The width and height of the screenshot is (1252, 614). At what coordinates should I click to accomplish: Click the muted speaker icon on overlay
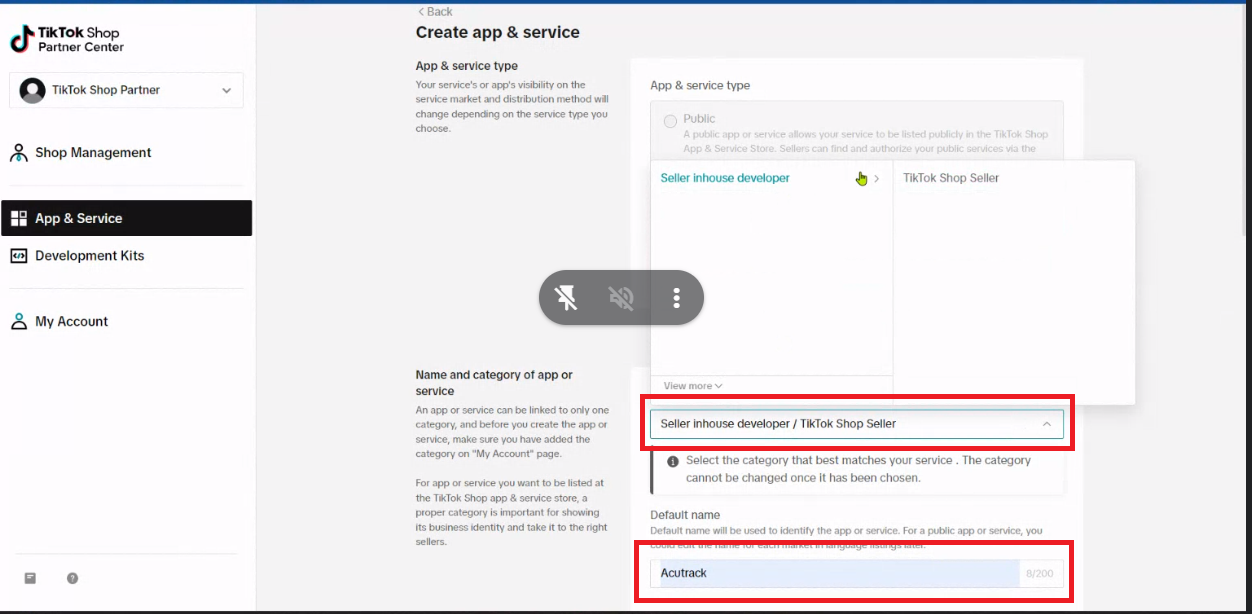point(621,298)
